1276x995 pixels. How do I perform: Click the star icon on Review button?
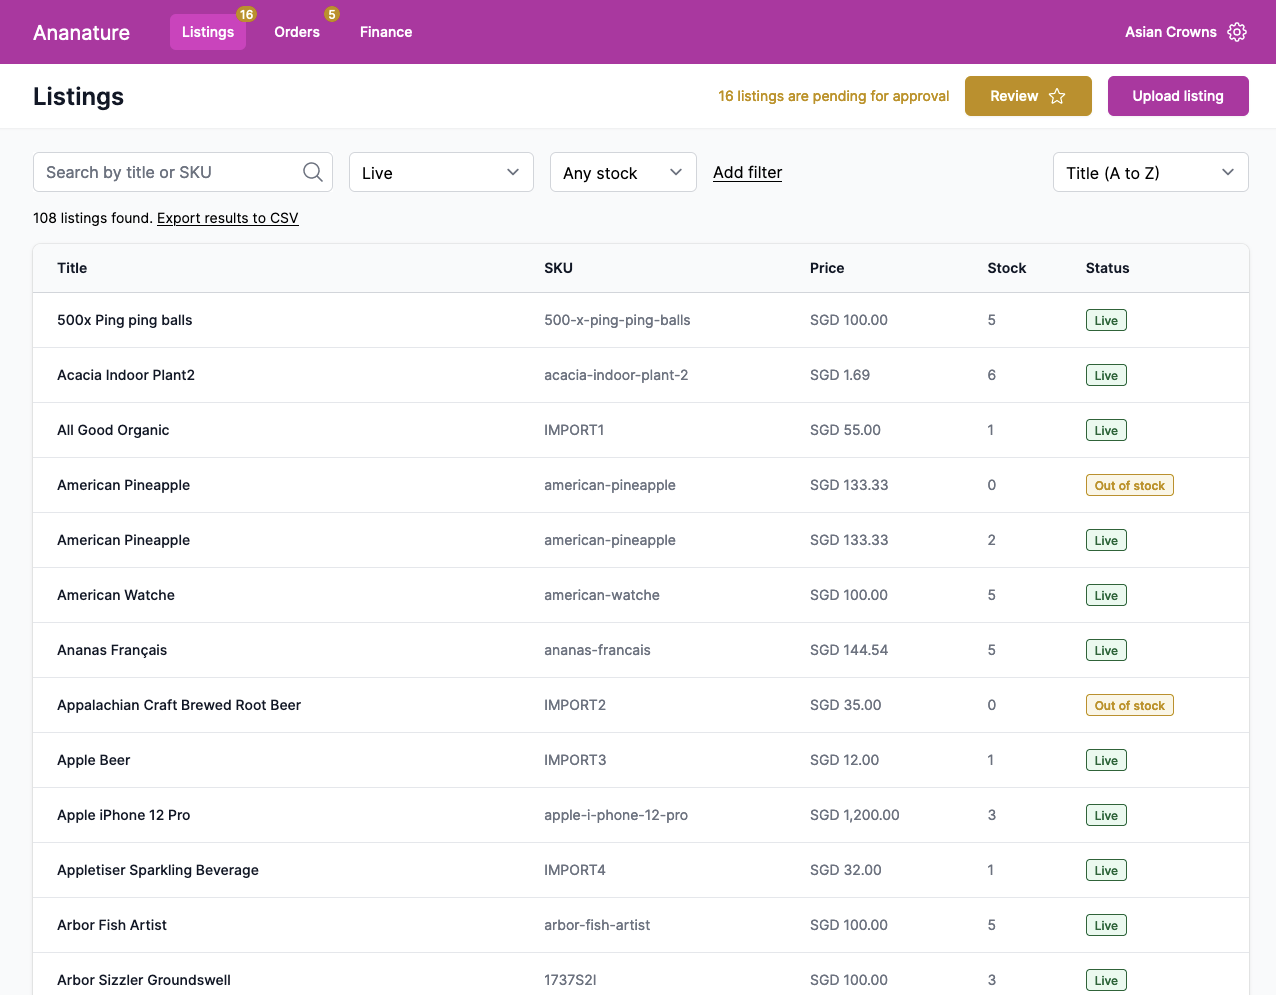pos(1057,96)
